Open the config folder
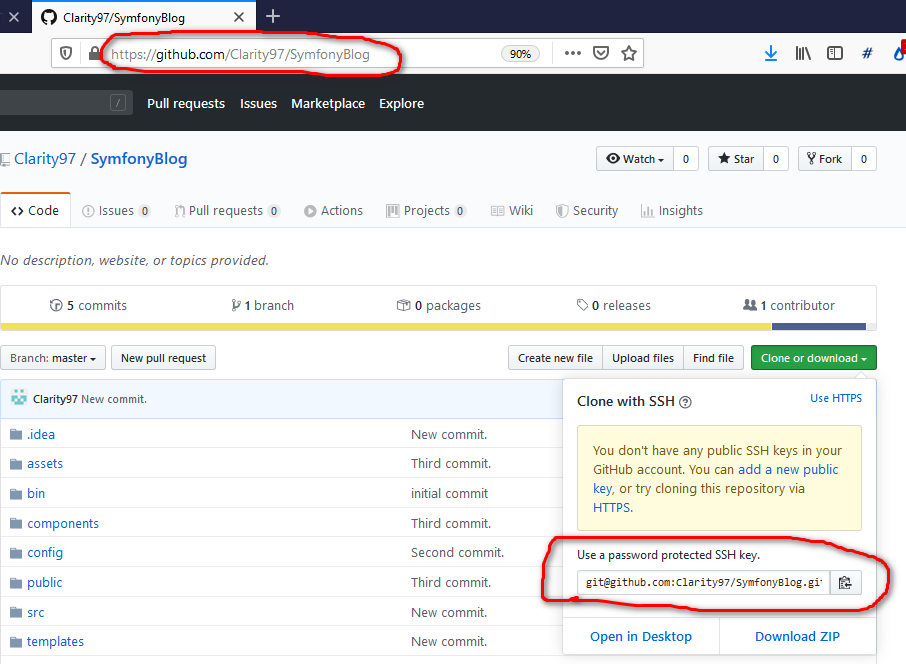 click(x=45, y=553)
